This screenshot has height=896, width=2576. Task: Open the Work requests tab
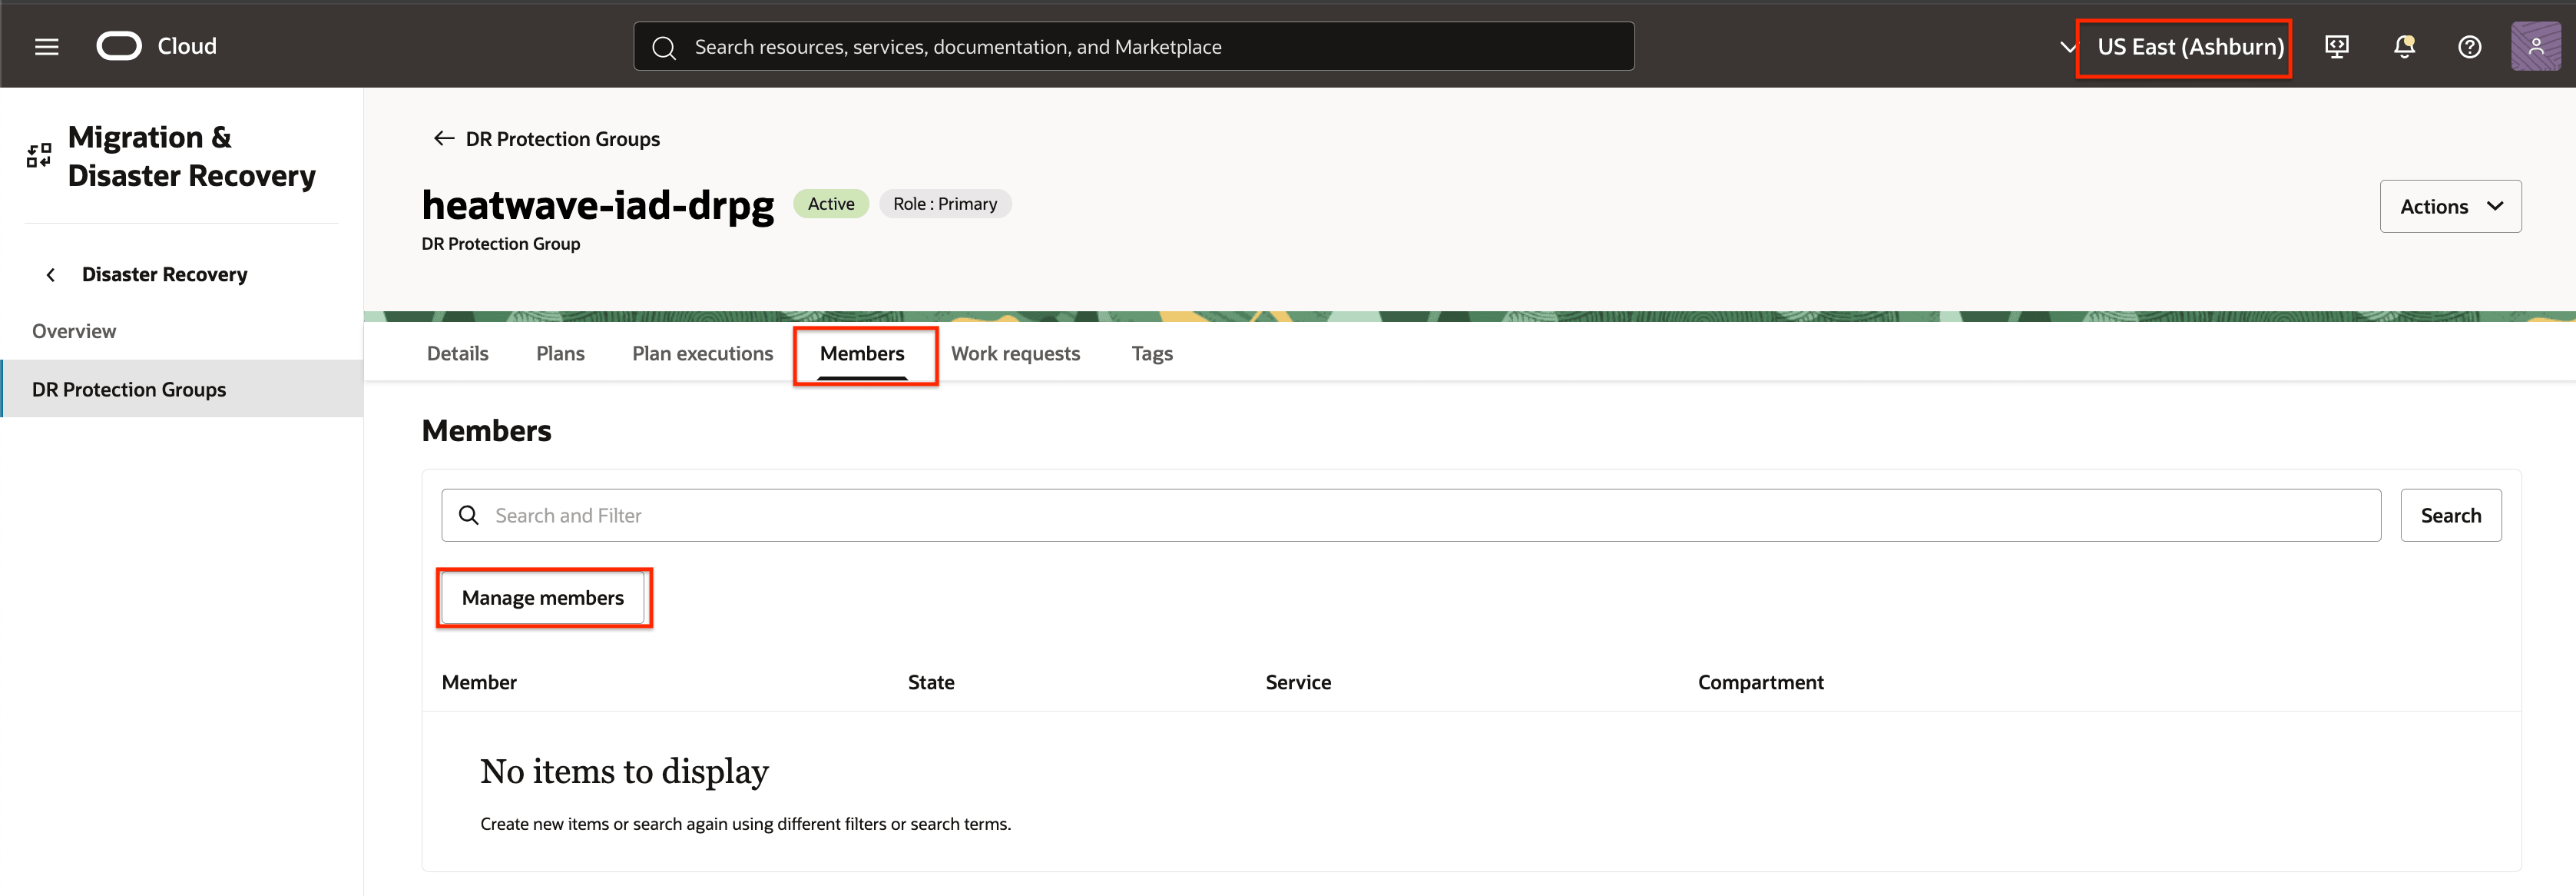pos(1015,354)
